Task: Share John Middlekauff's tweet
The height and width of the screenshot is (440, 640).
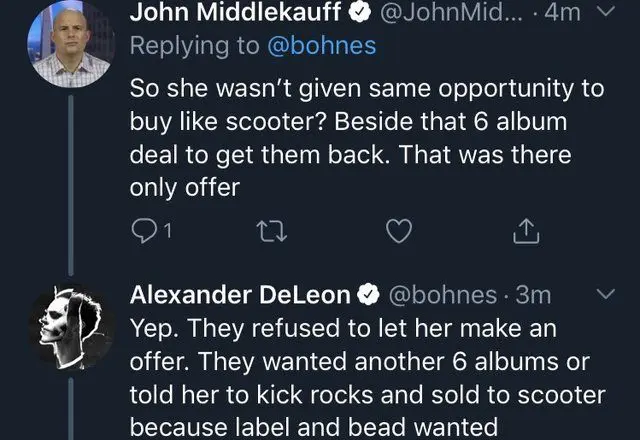Action: click(525, 233)
